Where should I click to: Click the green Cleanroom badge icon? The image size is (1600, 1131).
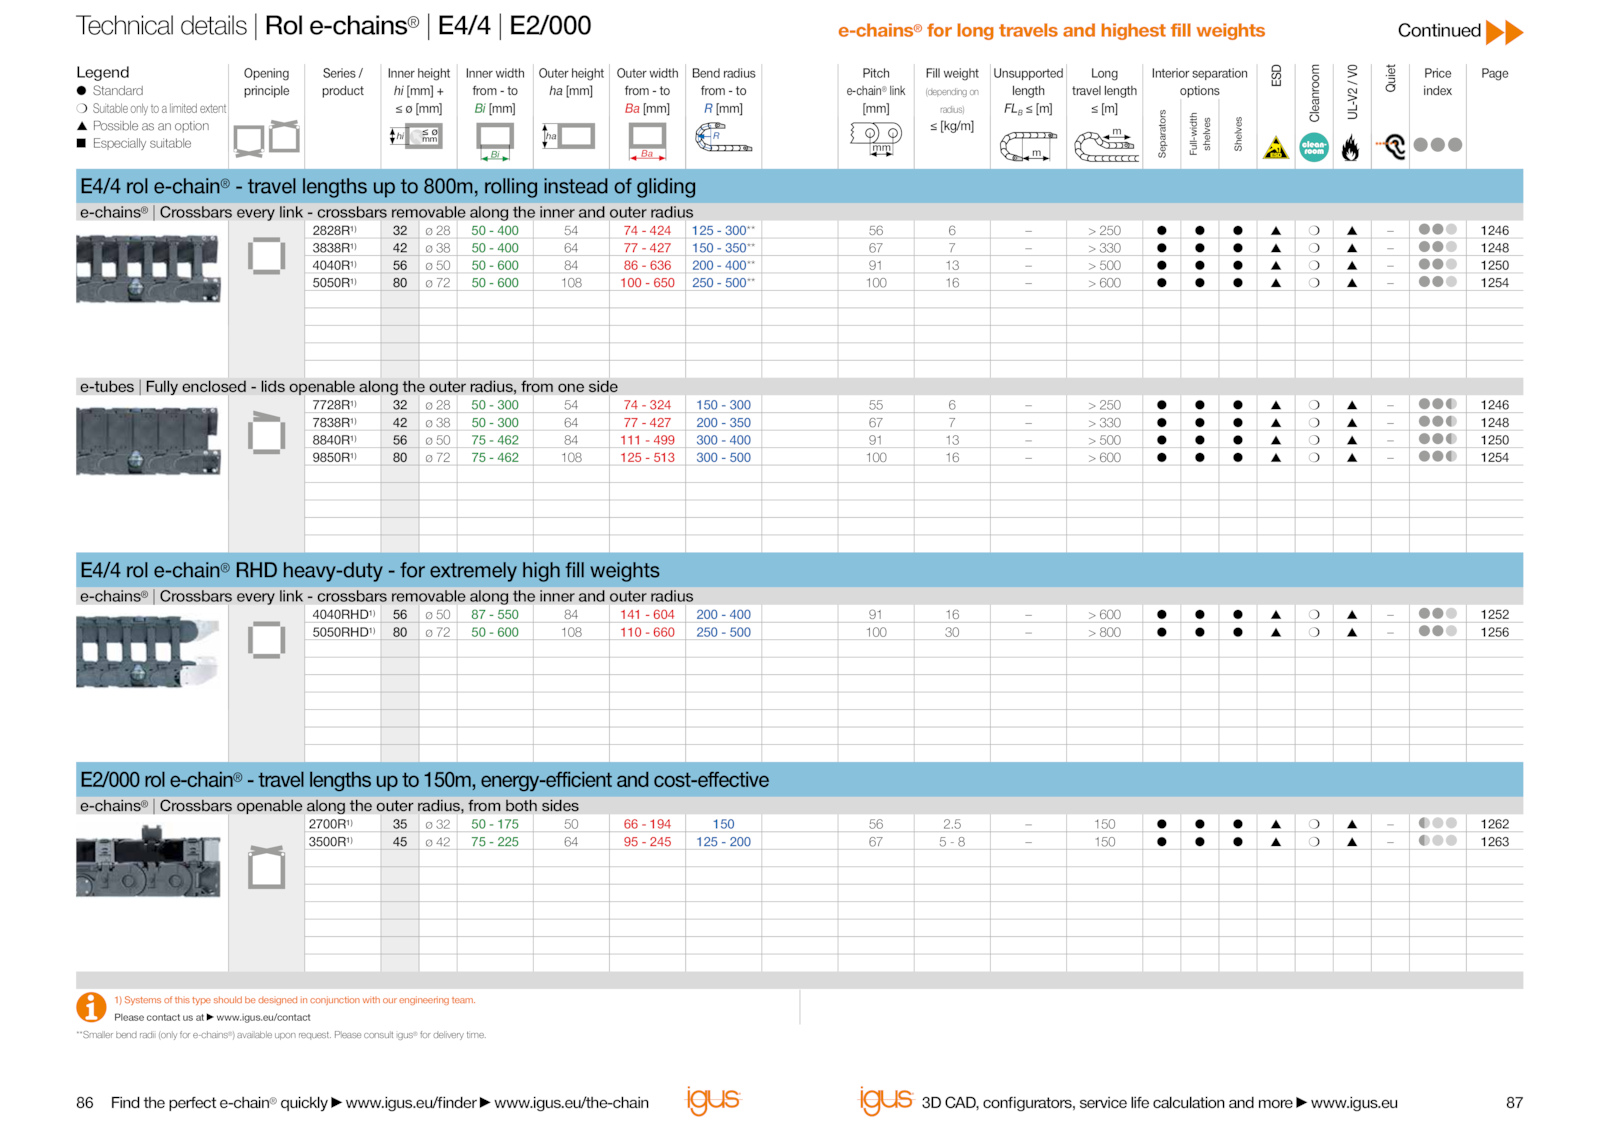[x=1314, y=148]
